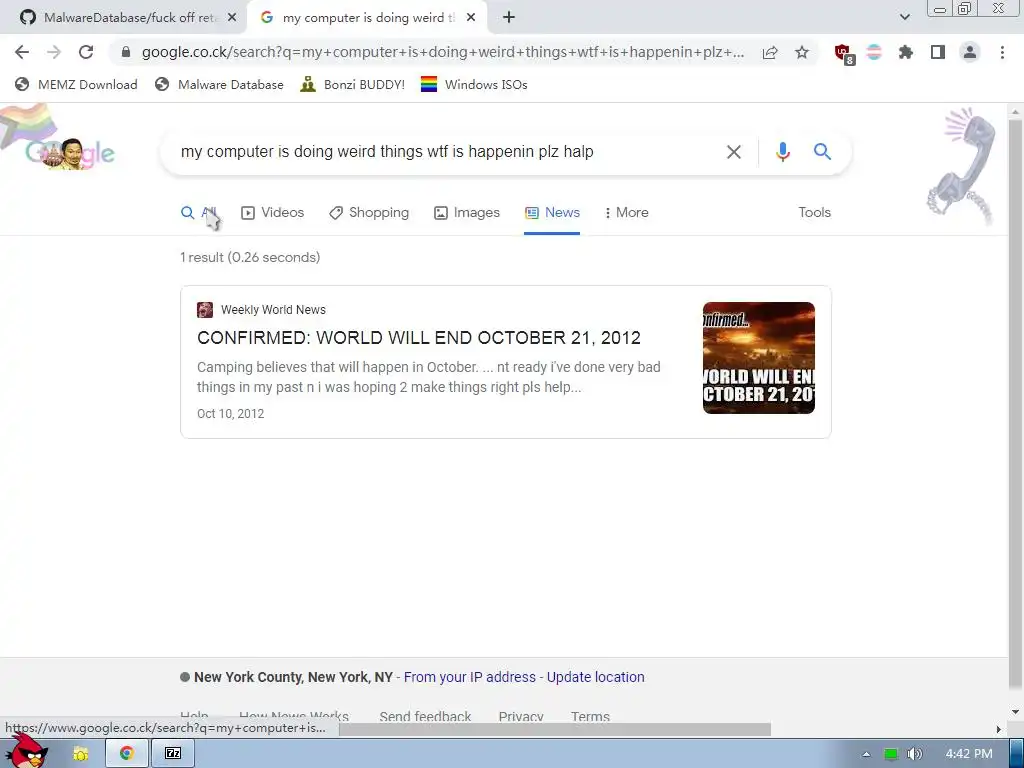Clear the search query with X
This screenshot has height=768, width=1024.
click(x=733, y=152)
